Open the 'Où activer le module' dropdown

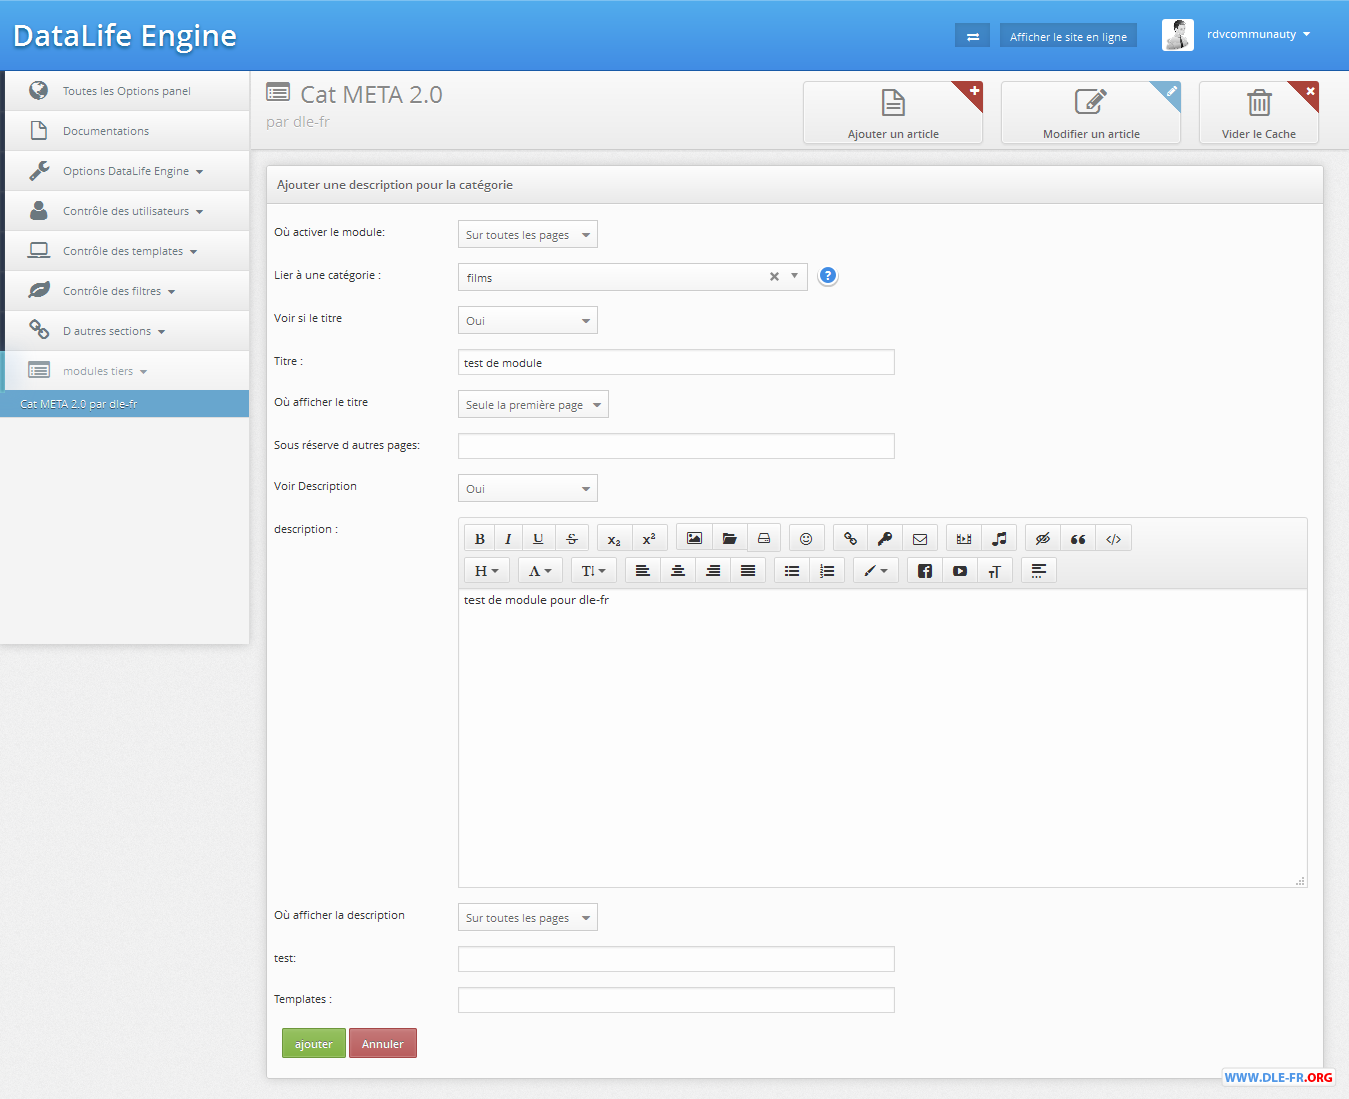(x=528, y=235)
